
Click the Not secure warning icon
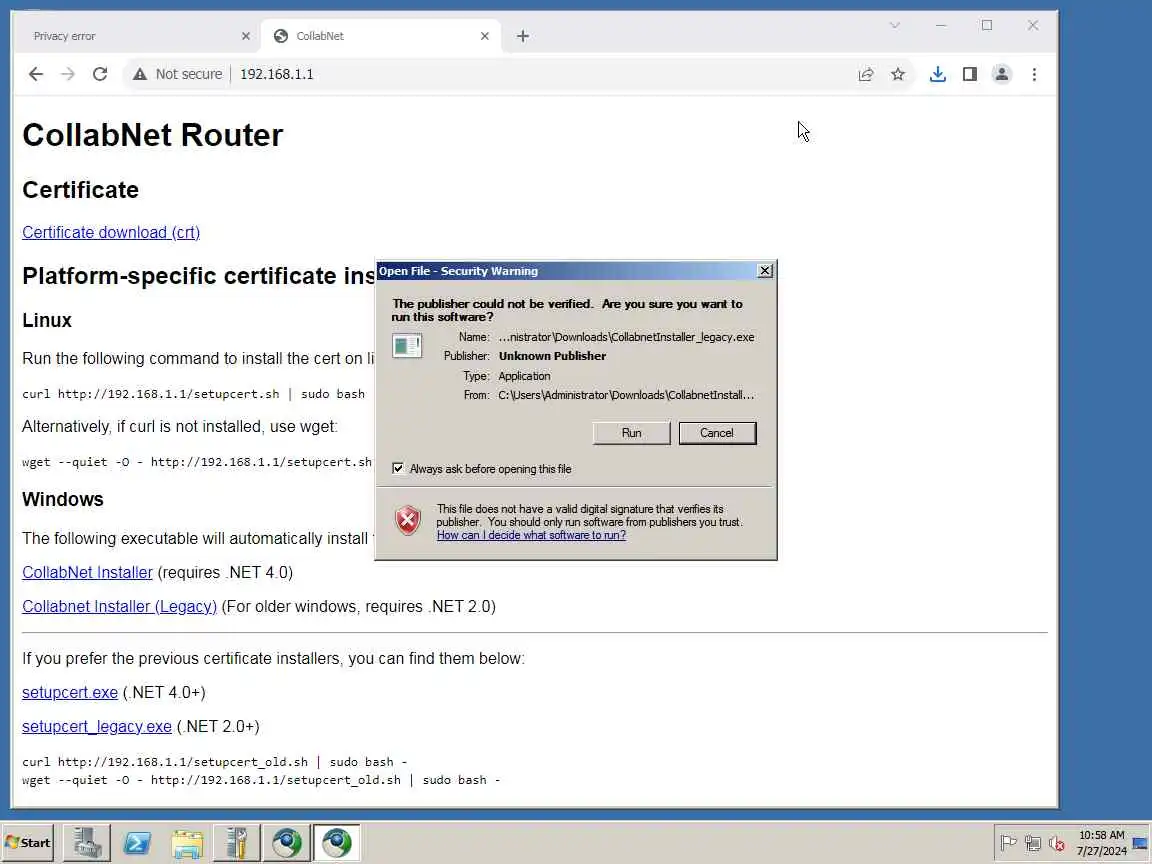140,74
